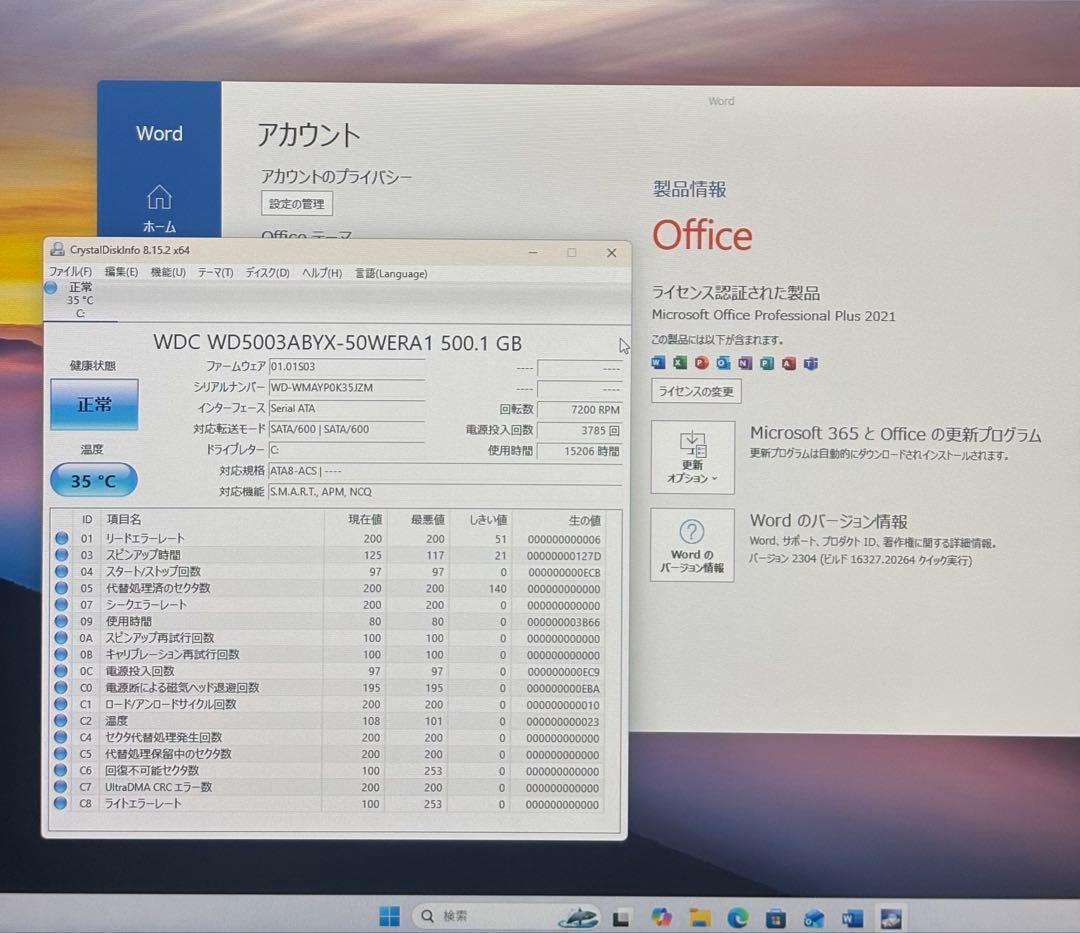Click the Outlook product icon under Office
Image resolution: width=1080 pixels, height=933 pixels.
[723, 363]
